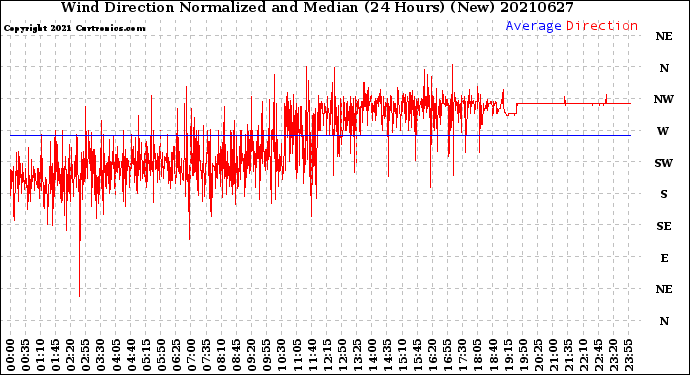Select the 01:45 time axis label
Screen dimensions: 690x375
(56, 355)
